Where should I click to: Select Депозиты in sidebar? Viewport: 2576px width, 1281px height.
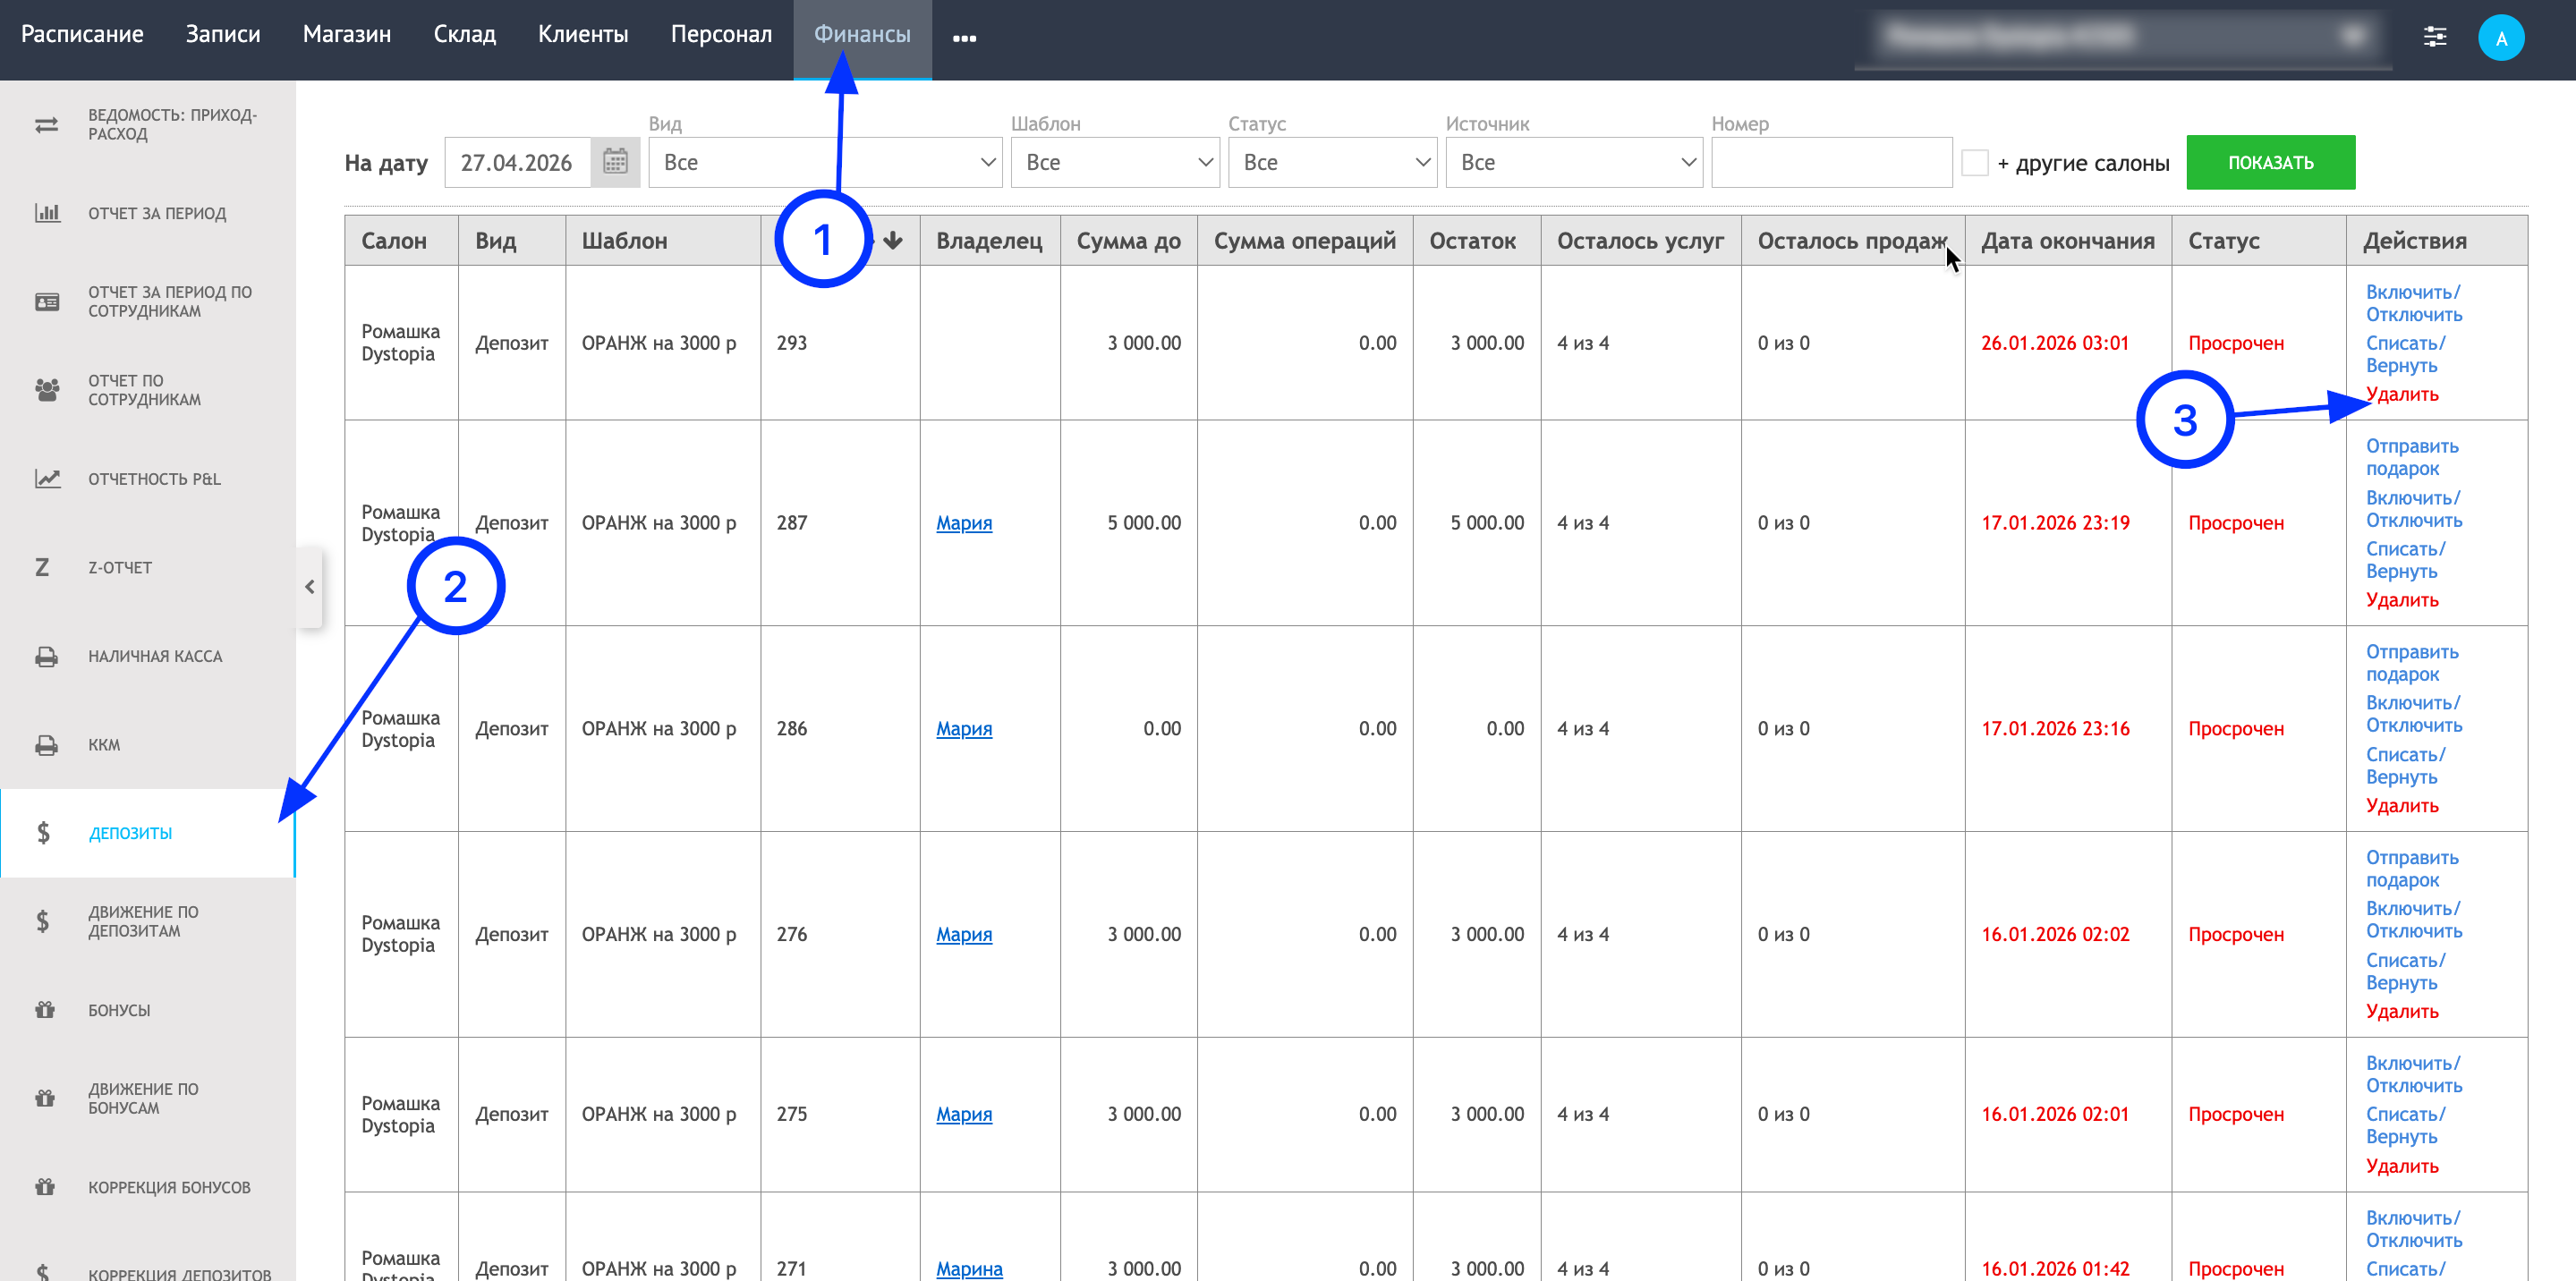click(x=148, y=833)
